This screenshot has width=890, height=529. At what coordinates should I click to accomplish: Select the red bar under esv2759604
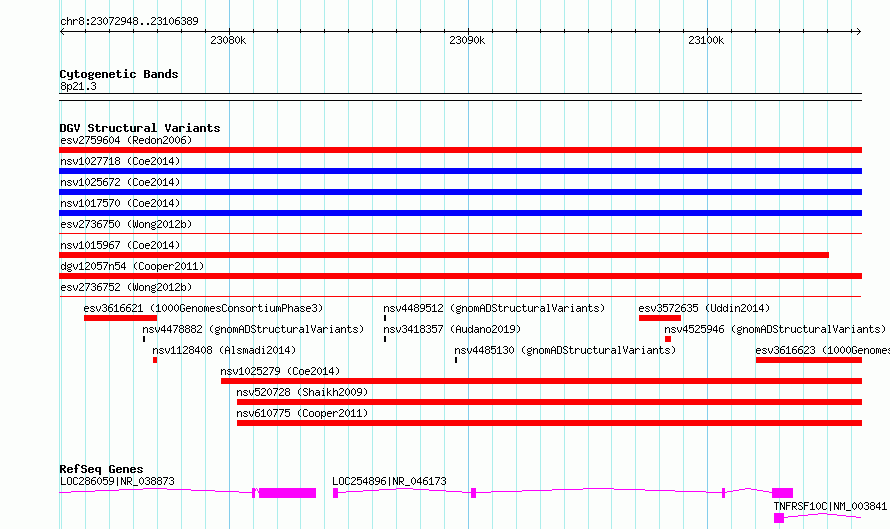[460, 150]
